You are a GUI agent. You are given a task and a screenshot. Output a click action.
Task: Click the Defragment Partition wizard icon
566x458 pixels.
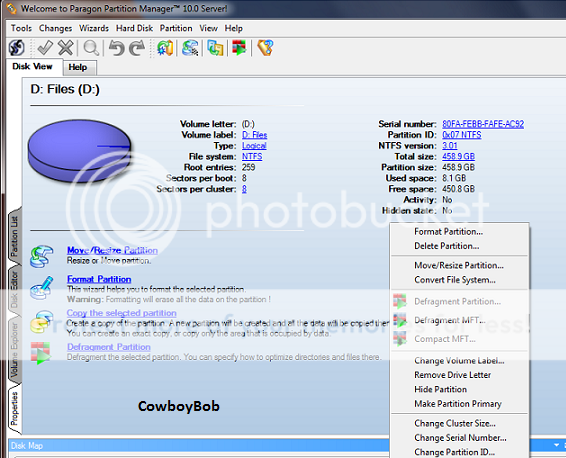pos(41,353)
